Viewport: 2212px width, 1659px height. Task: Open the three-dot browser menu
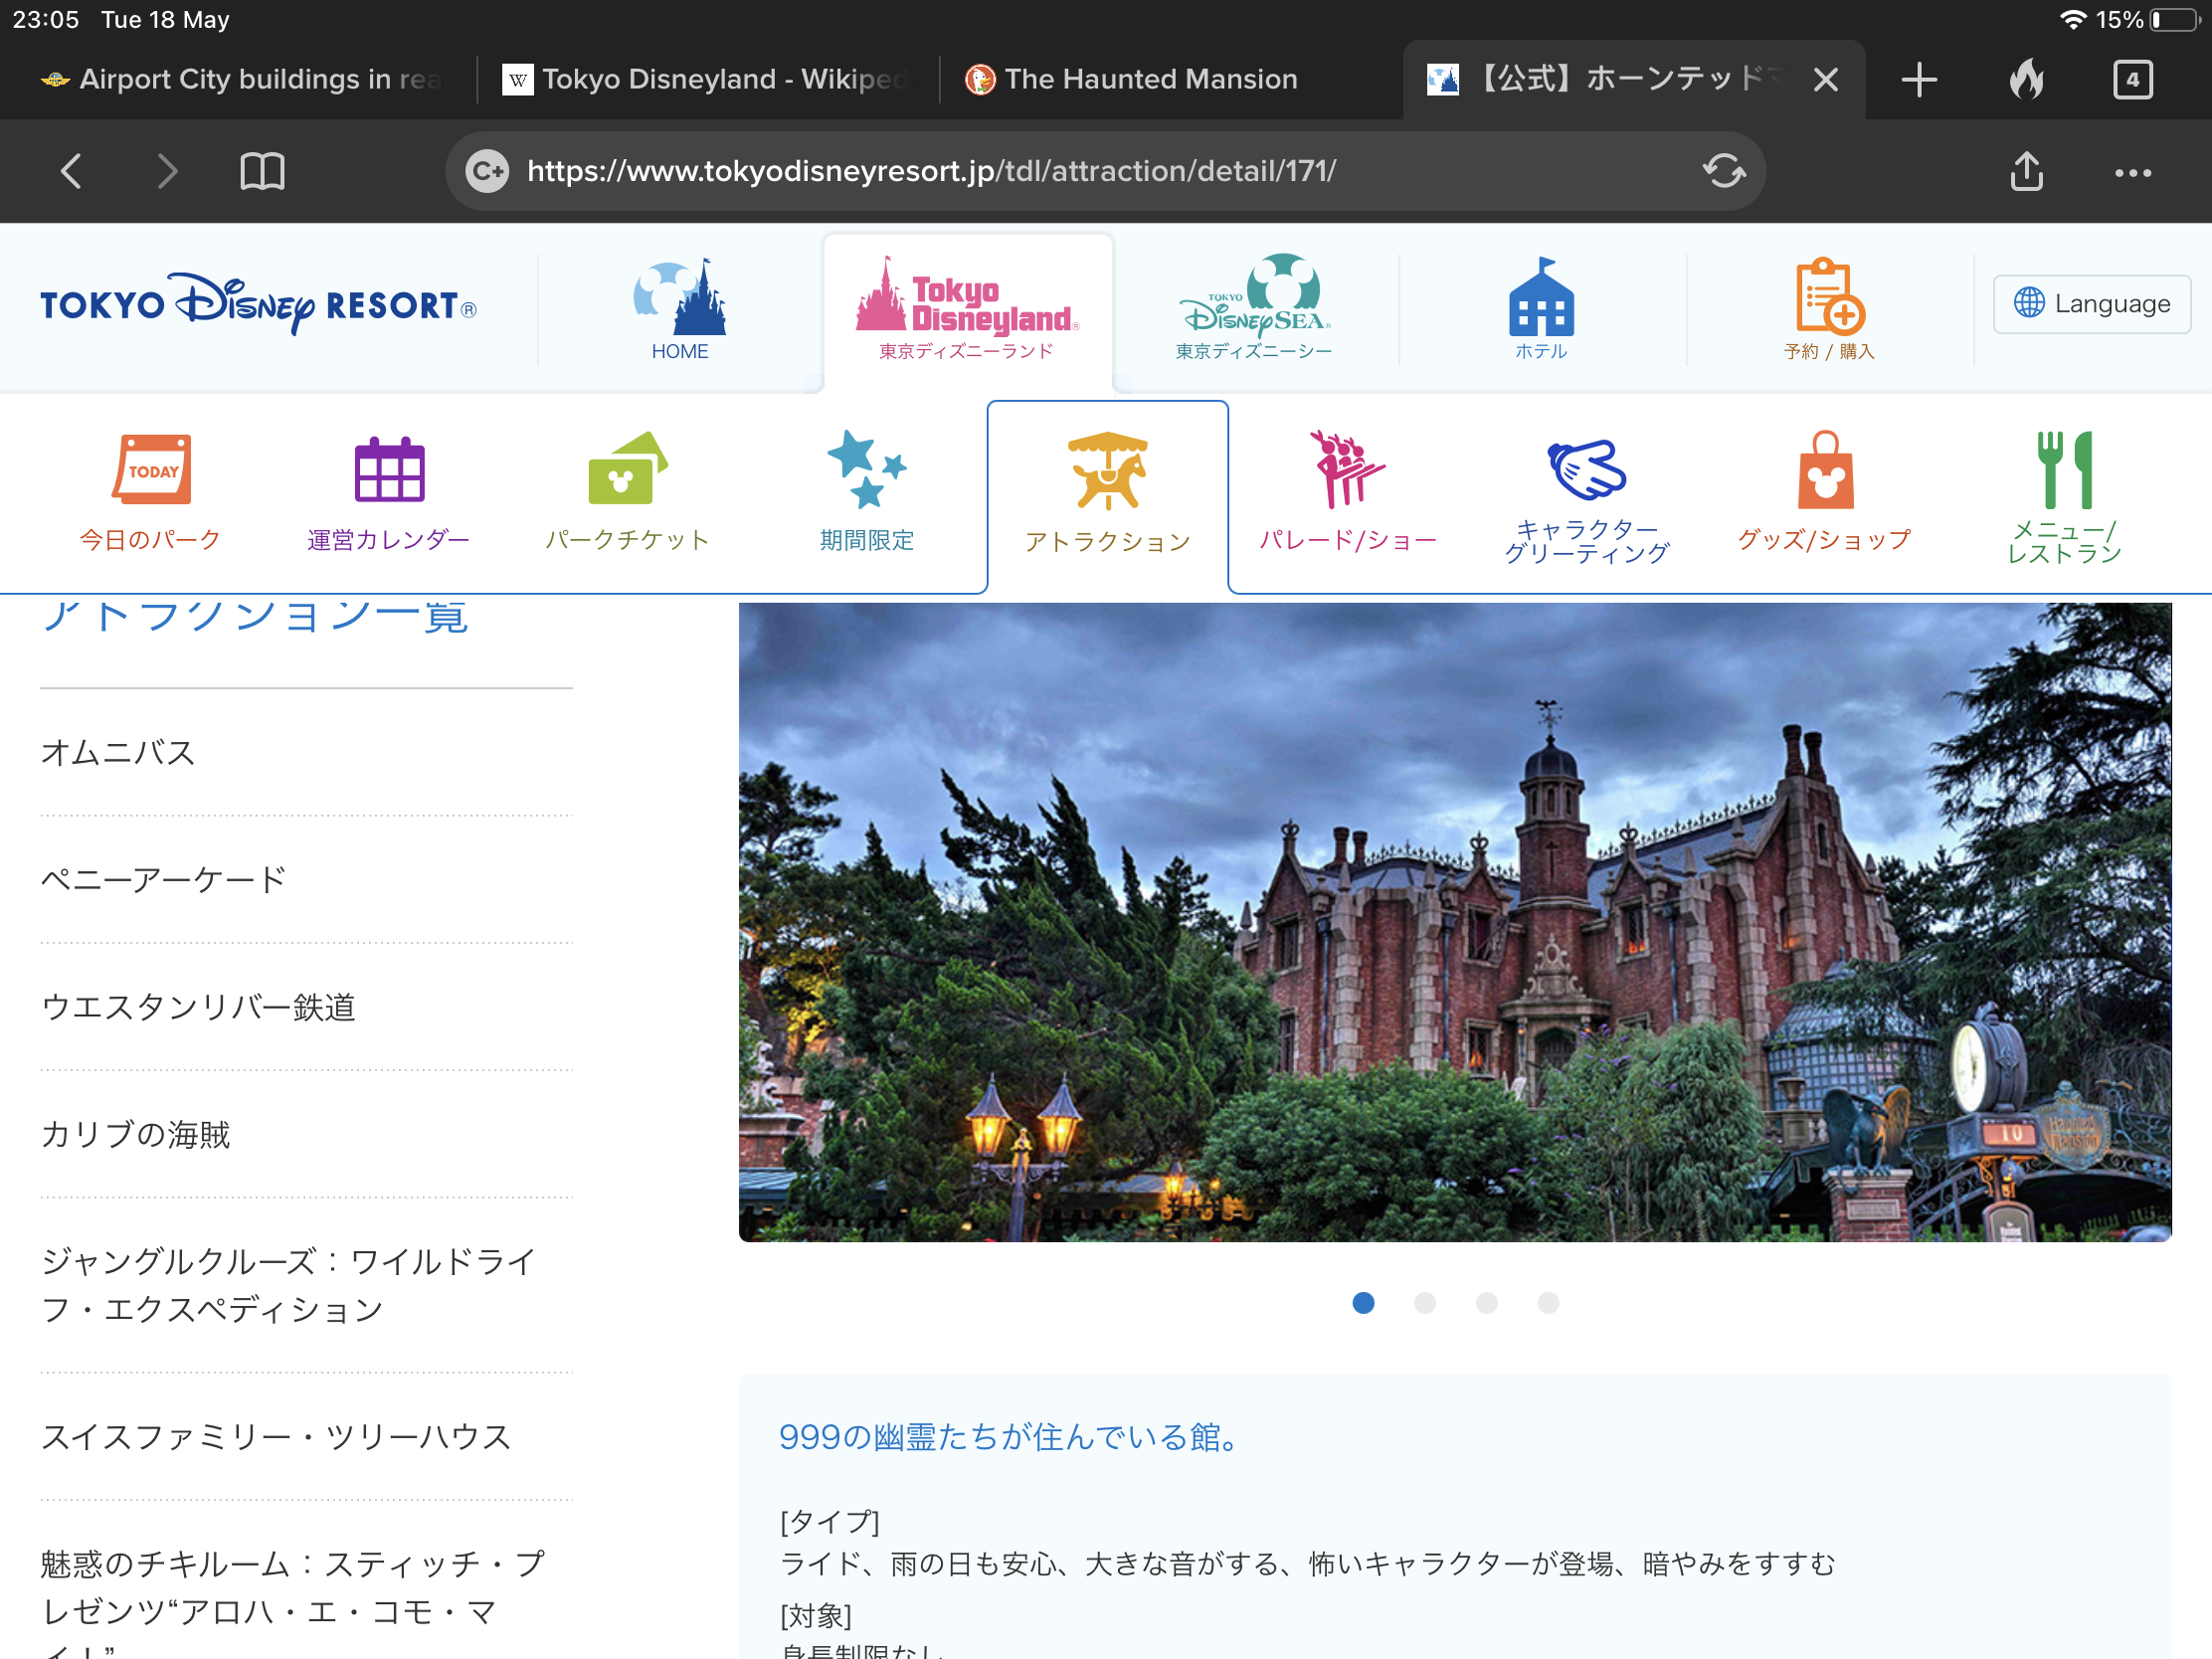(2132, 172)
